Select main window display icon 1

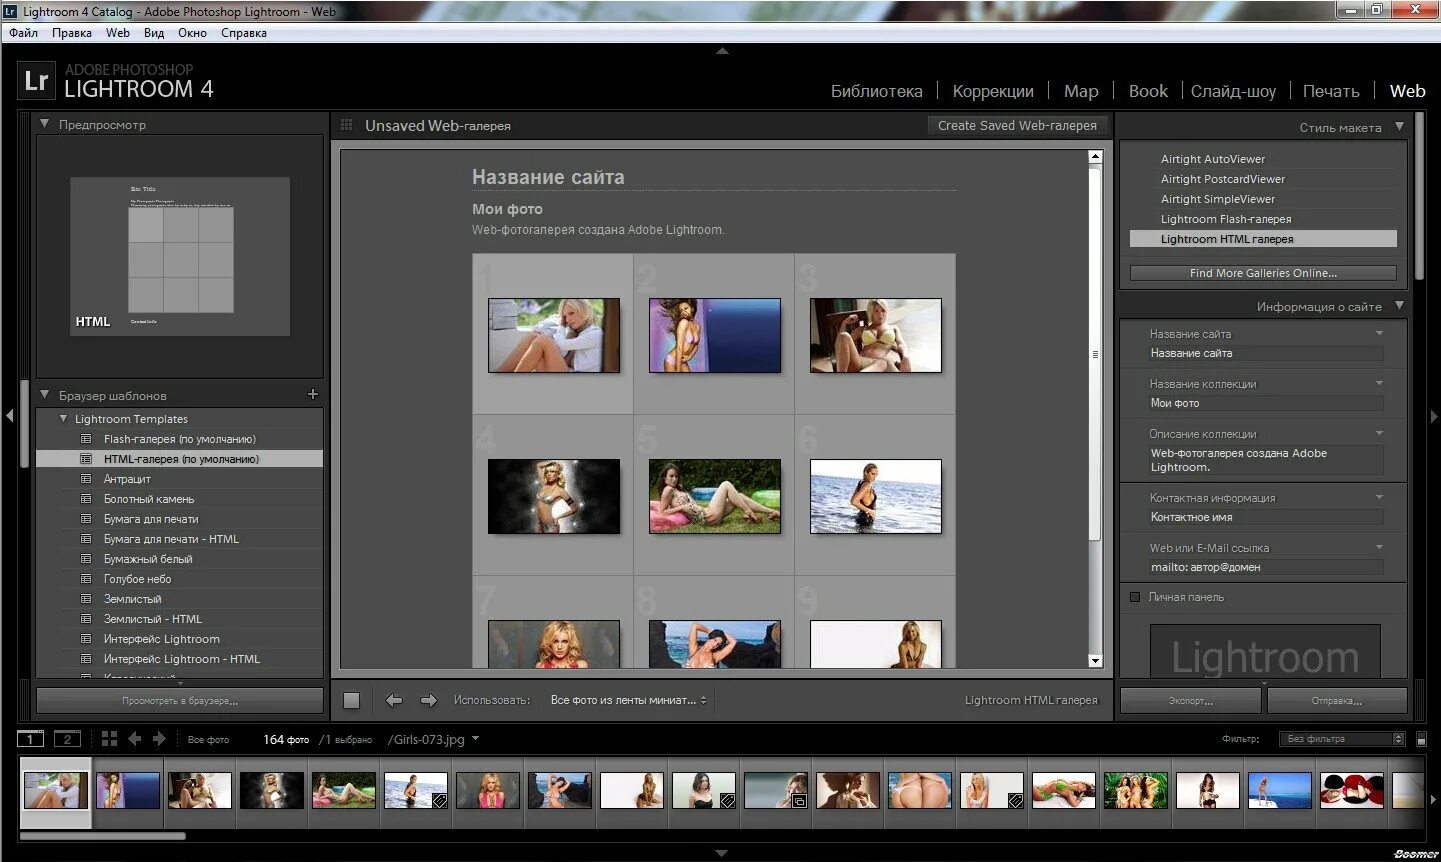tap(31, 739)
